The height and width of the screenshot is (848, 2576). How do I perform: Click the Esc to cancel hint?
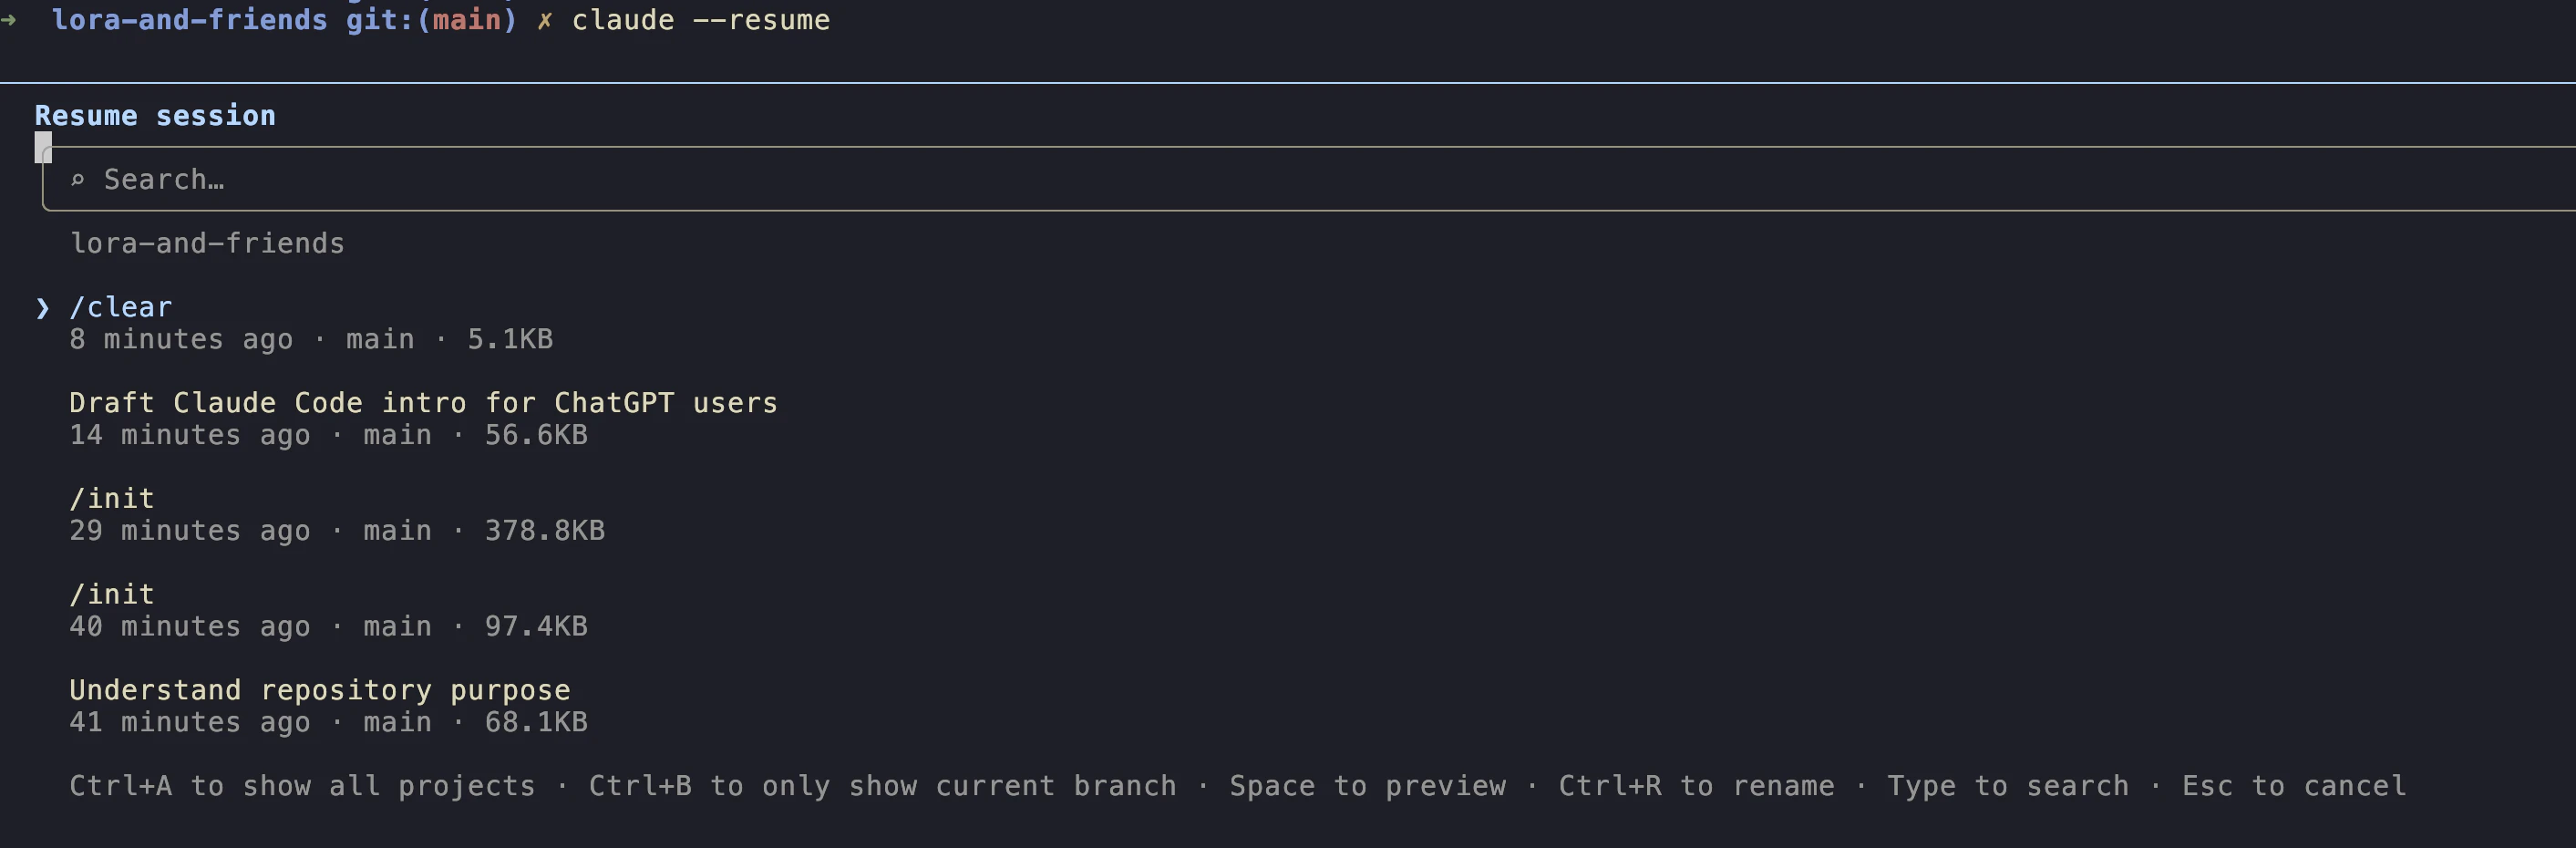coord(2294,786)
